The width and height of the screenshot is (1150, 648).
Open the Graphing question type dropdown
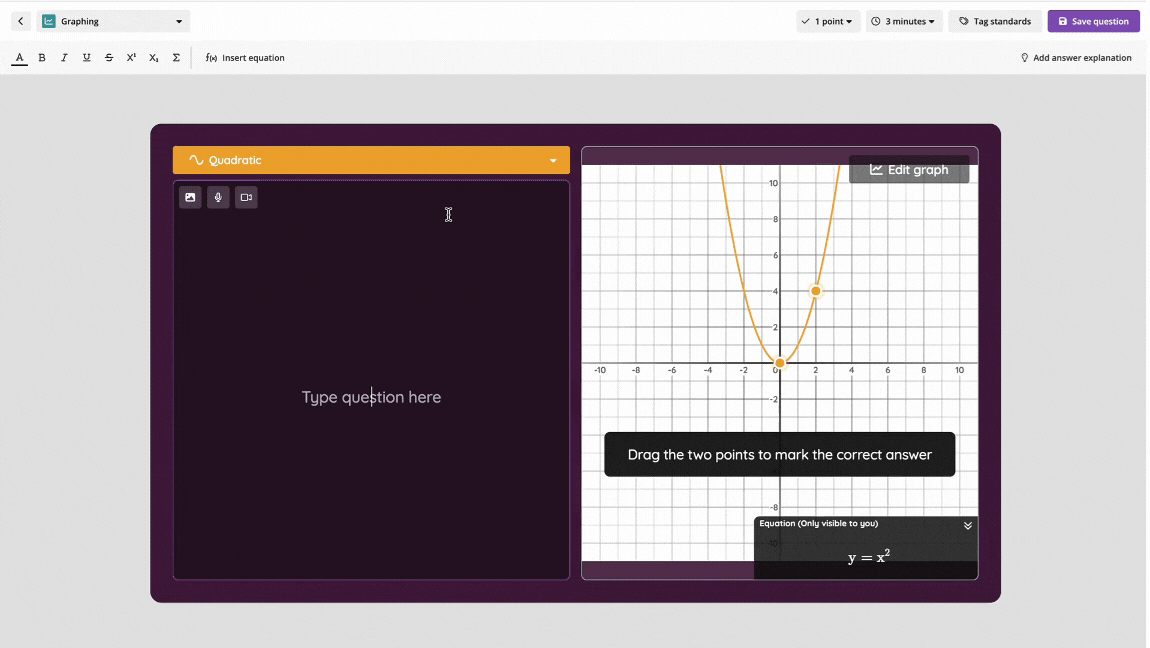pyautogui.click(x=113, y=21)
